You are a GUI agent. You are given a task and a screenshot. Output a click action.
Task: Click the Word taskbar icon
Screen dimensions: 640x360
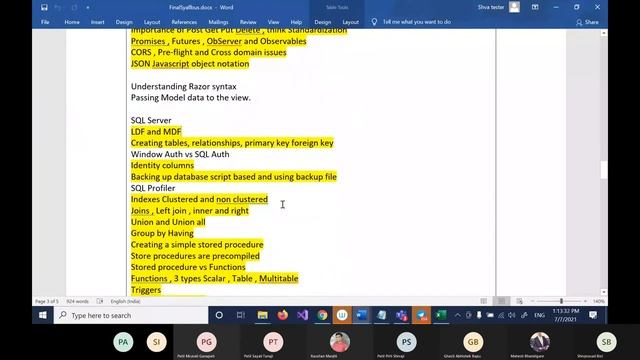[x=362, y=315]
